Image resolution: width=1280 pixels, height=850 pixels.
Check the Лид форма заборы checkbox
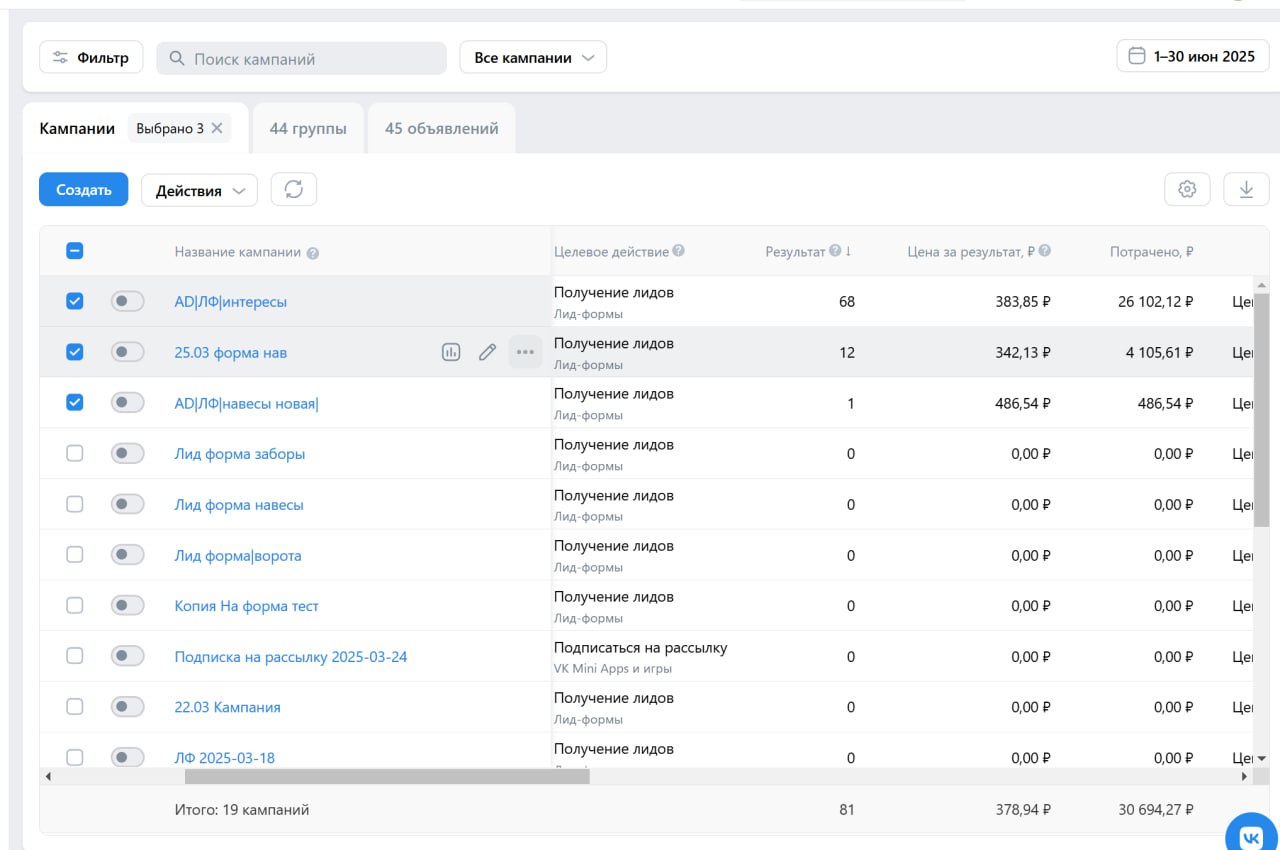[x=74, y=453]
